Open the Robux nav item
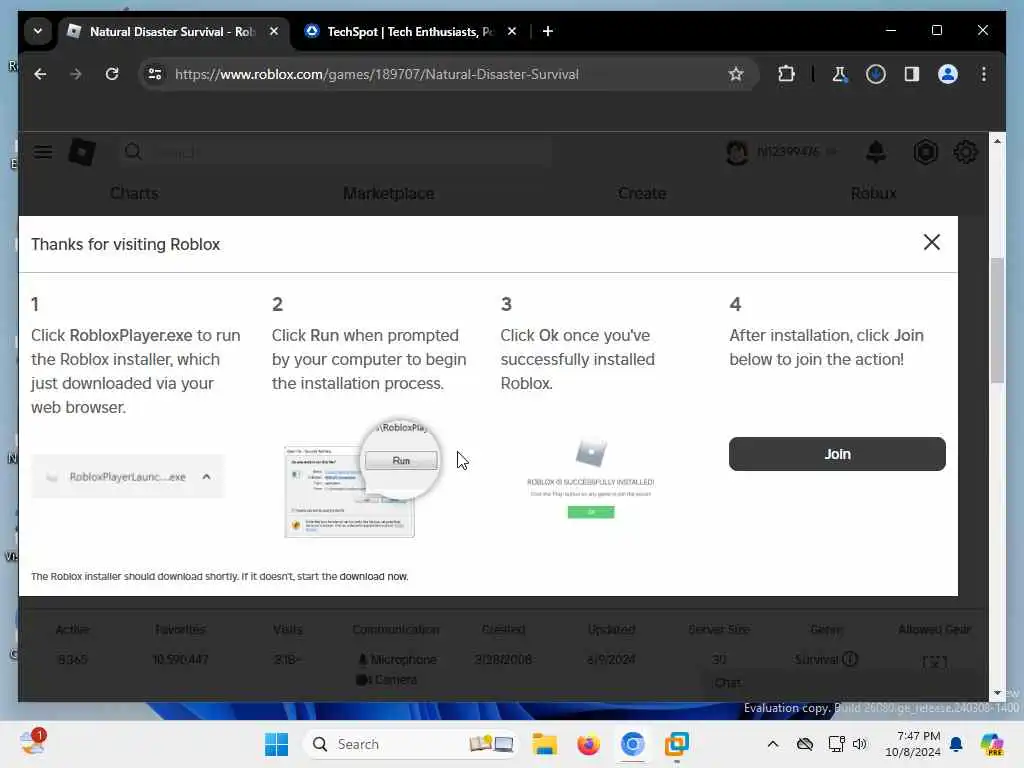 (874, 193)
